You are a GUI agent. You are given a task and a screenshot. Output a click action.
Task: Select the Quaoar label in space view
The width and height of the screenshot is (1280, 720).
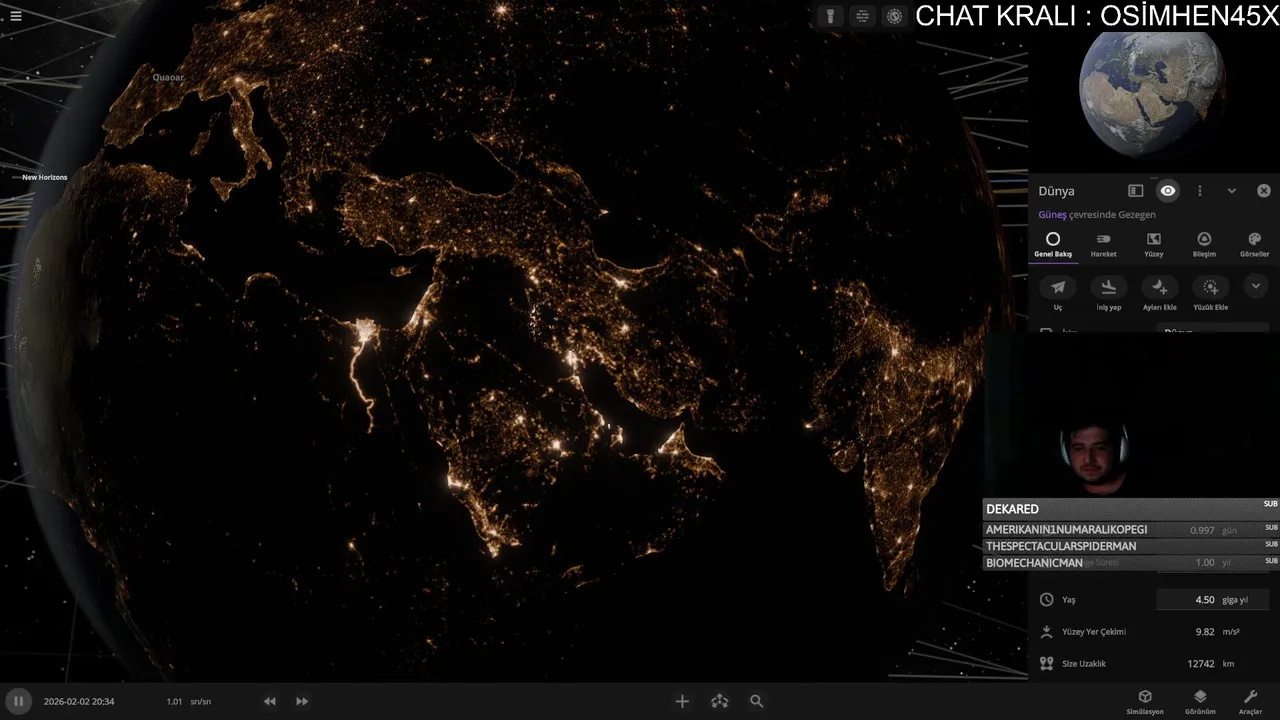click(x=168, y=77)
